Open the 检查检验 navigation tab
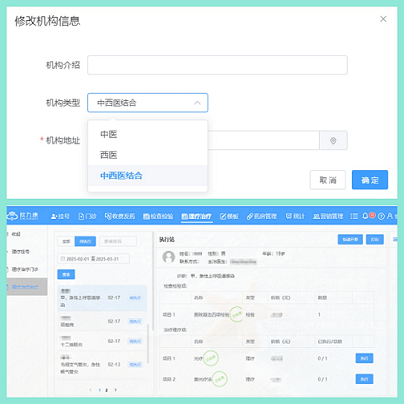Viewport: 404px width, 404px height. [158, 216]
